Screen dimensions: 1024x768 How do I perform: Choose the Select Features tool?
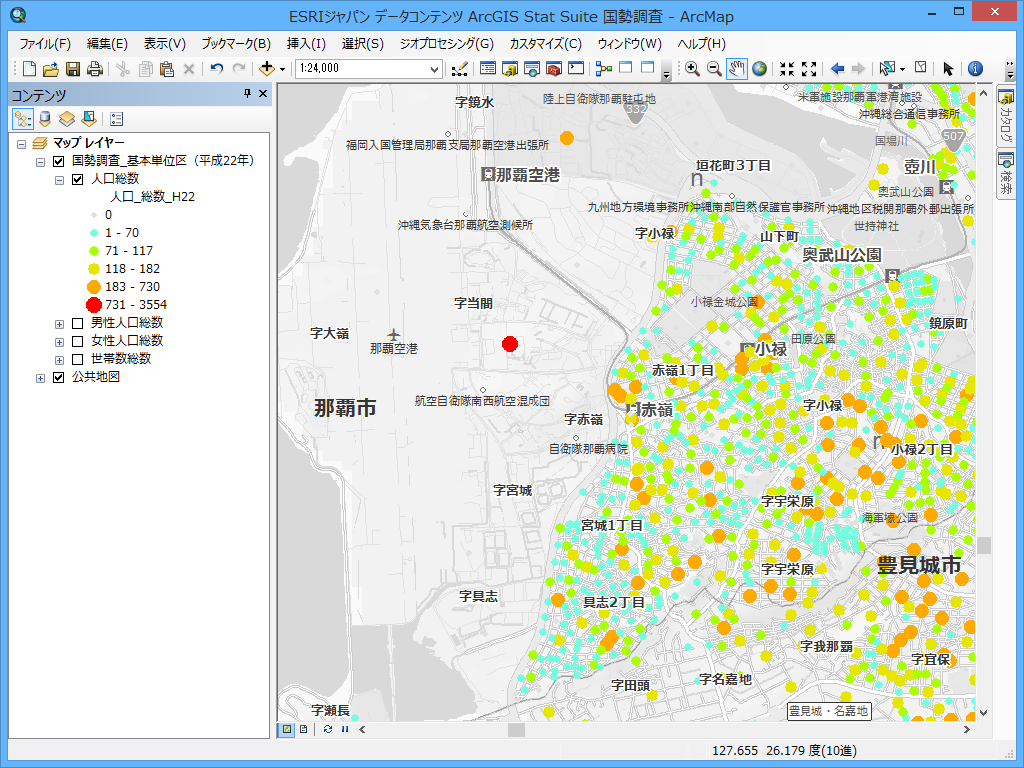[x=887, y=69]
